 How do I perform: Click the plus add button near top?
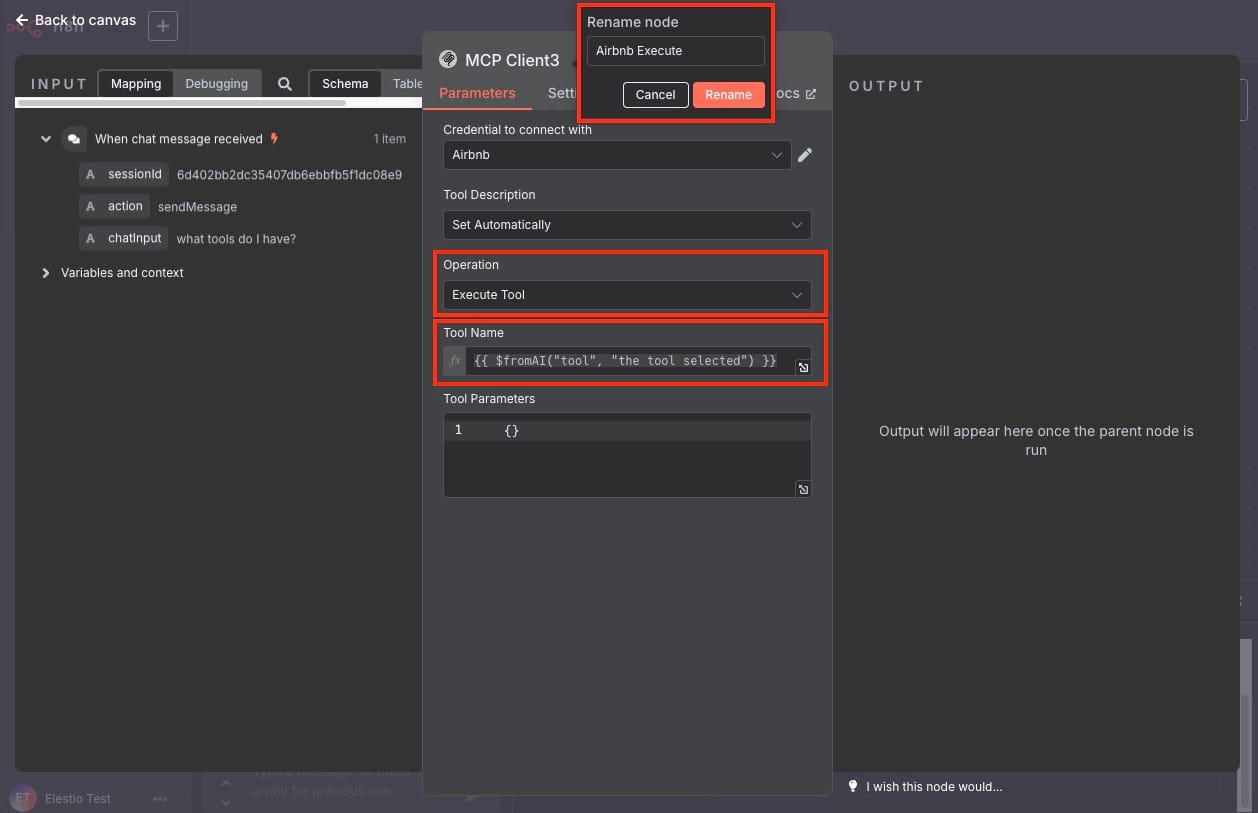pos(163,26)
